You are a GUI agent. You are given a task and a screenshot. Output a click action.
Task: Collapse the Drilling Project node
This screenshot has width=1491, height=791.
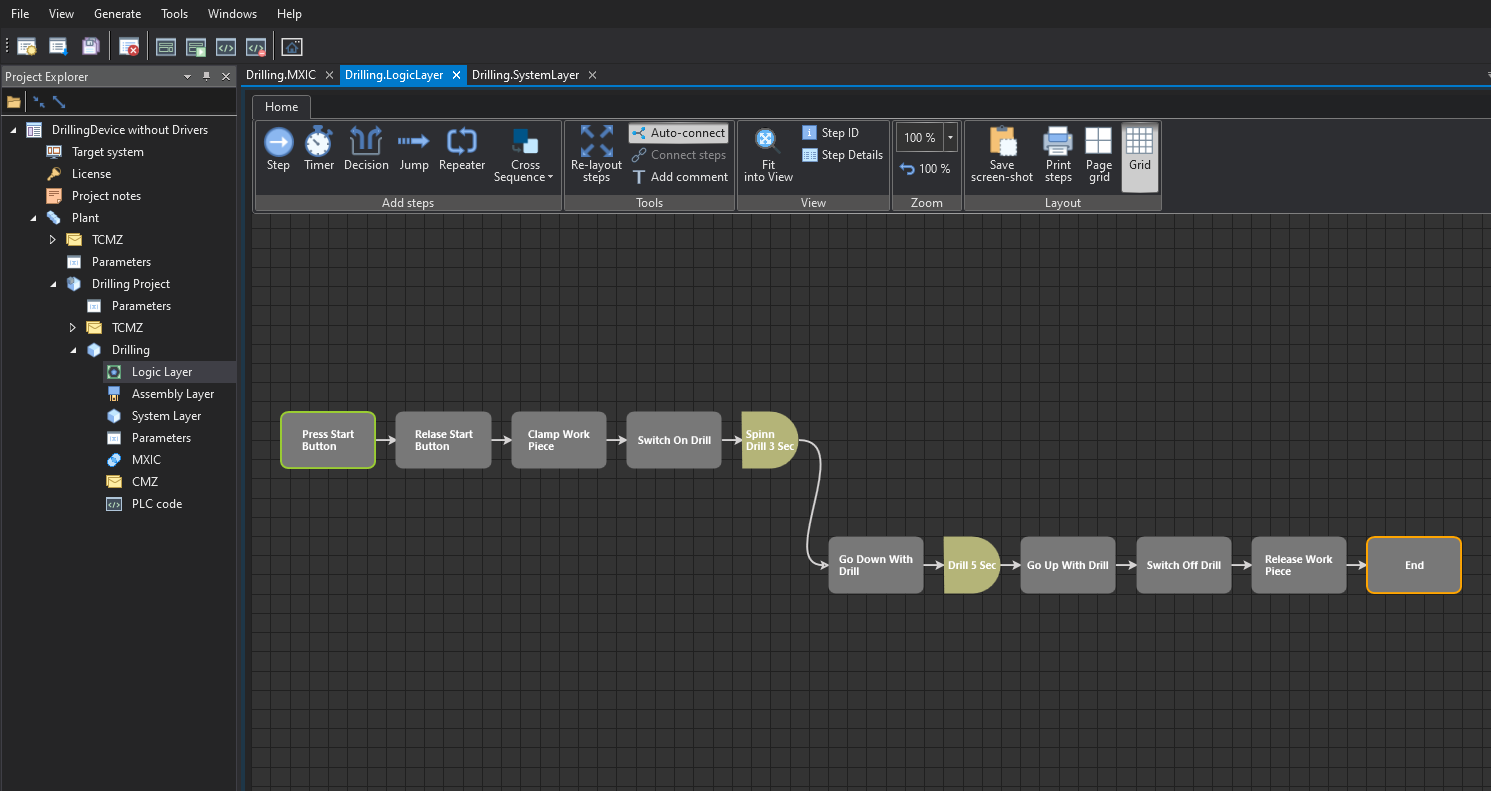pos(54,284)
